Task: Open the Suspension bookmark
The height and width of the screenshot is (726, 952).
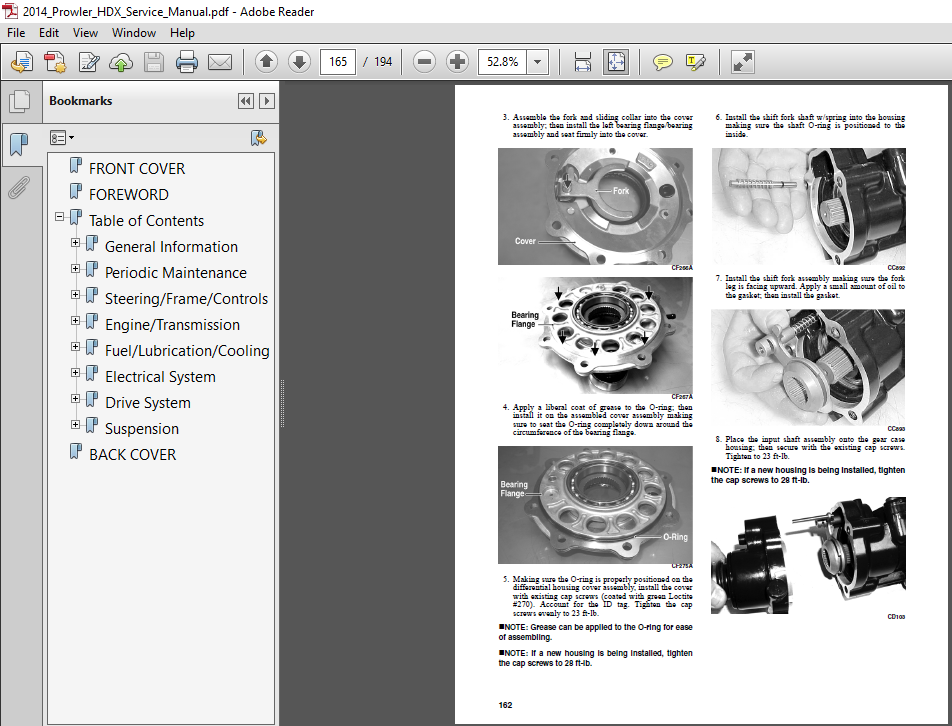Action: (x=141, y=429)
